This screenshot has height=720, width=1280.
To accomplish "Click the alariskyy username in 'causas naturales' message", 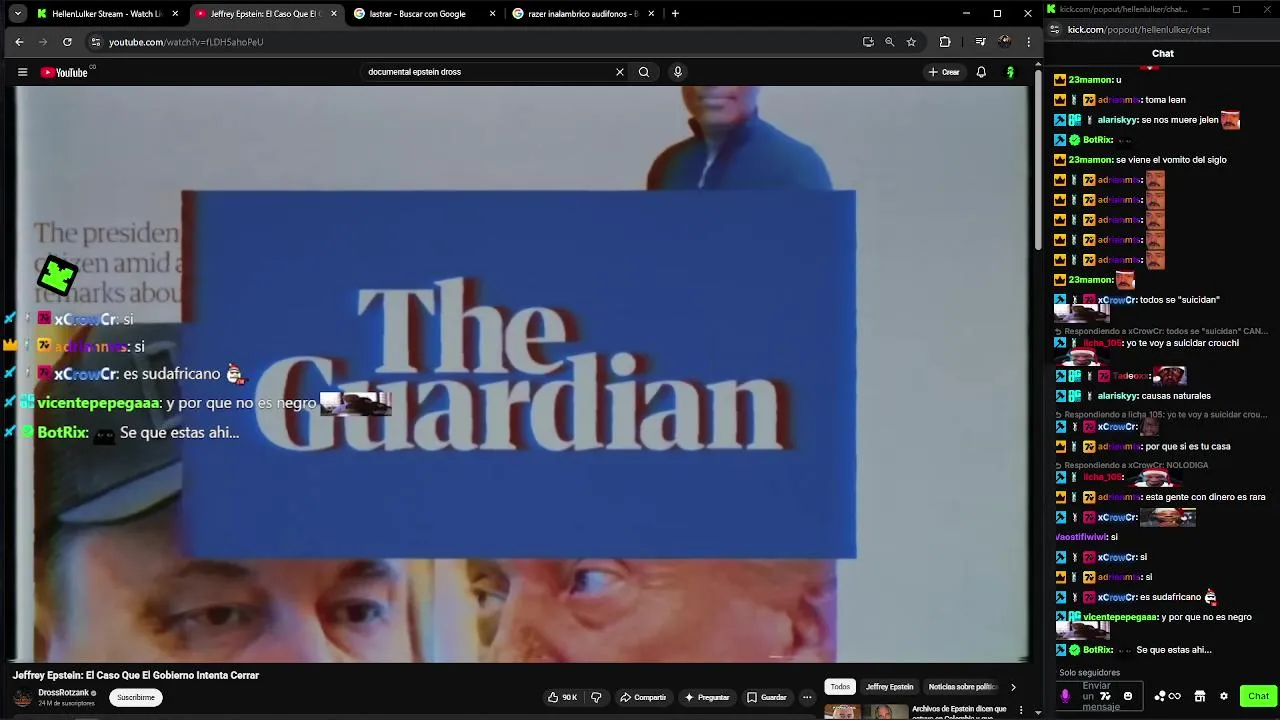I will pos(1118,396).
